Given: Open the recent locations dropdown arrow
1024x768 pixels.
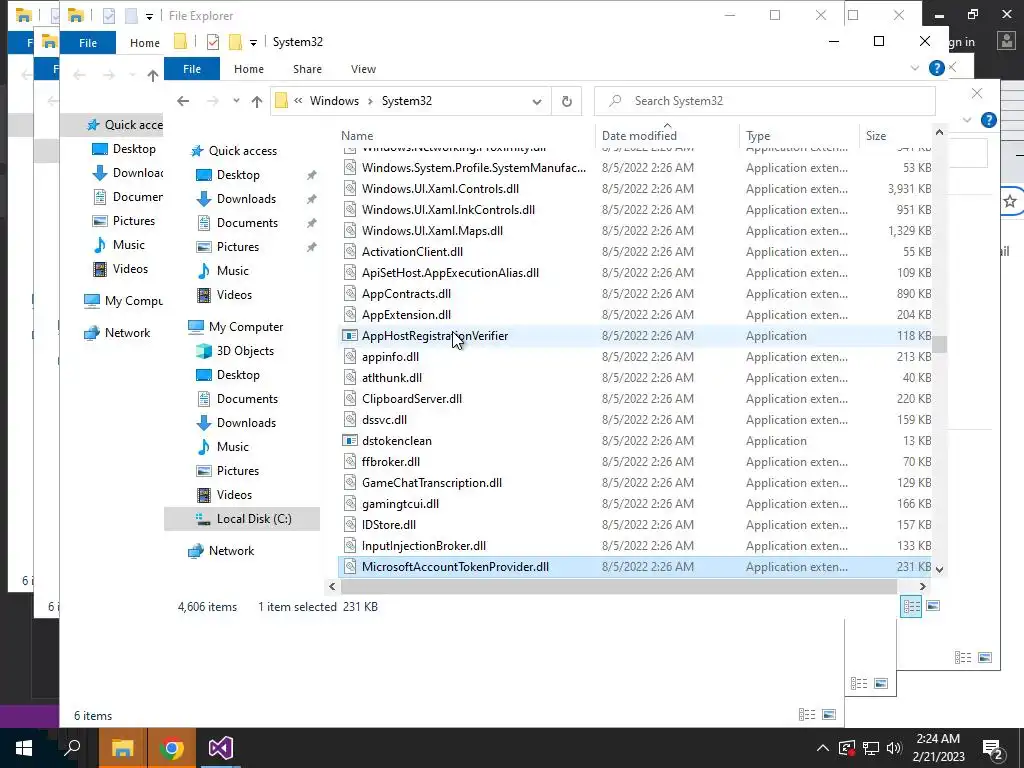Looking at the screenshot, I should [x=236, y=101].
